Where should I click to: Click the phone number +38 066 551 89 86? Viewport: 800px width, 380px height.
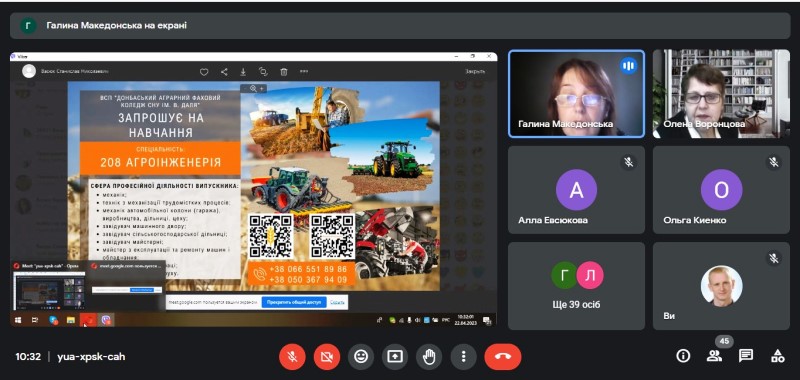coord(309,269)
